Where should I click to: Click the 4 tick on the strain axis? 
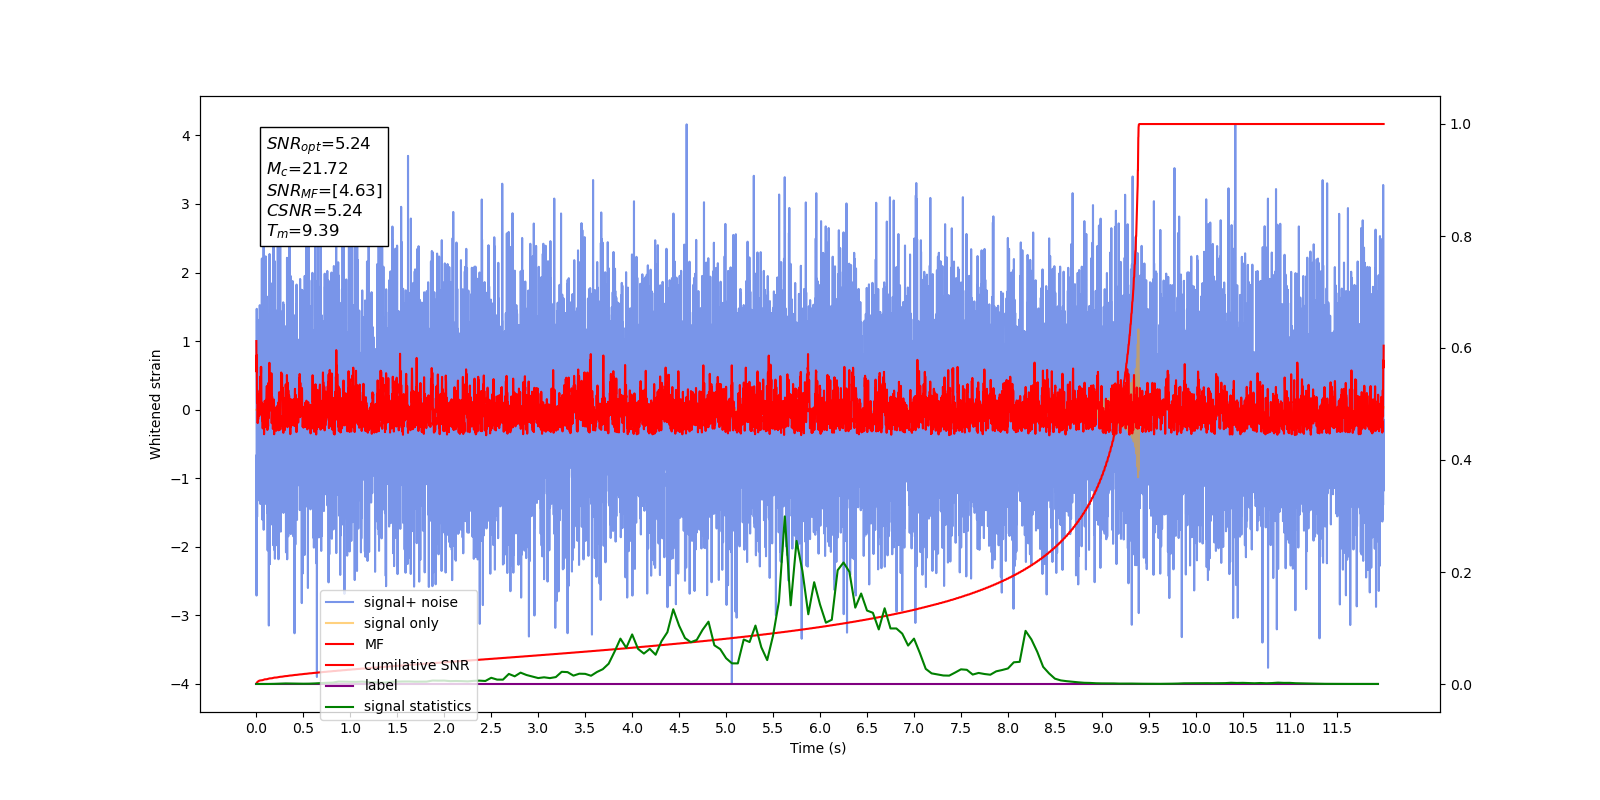pyautogui.click(x=186, y=136)
